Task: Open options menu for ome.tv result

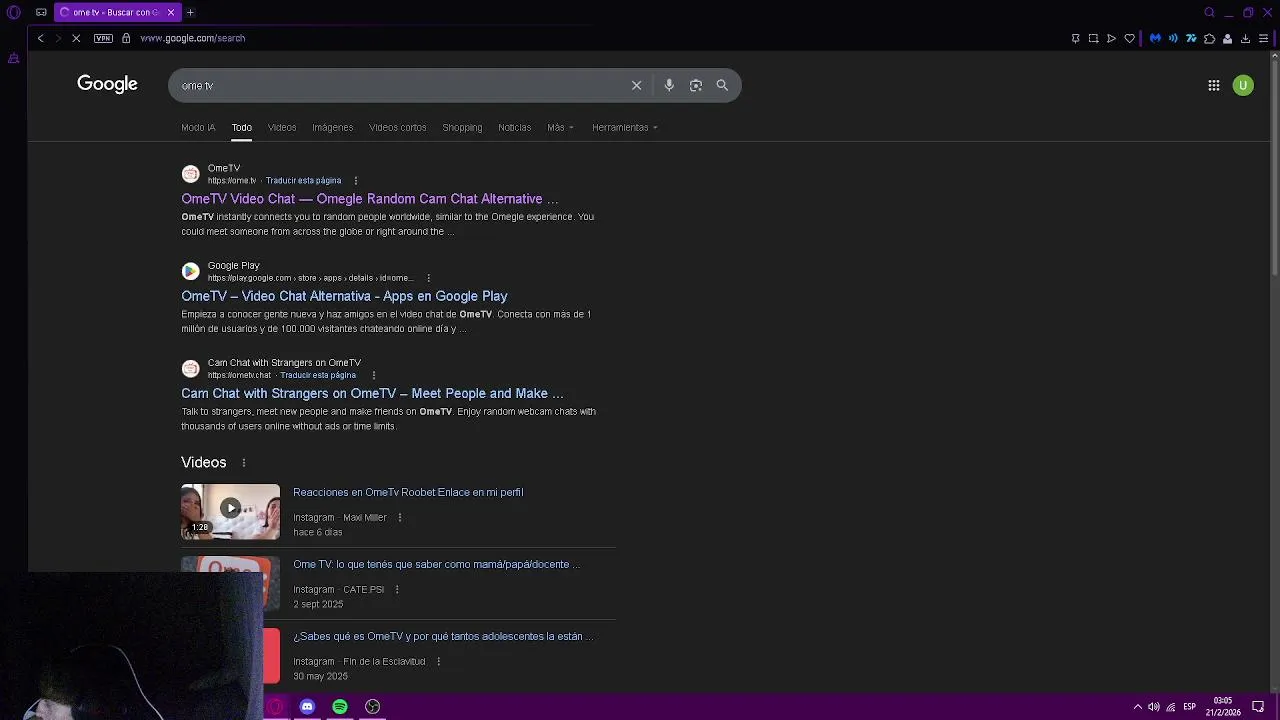Action: (356, 181)
